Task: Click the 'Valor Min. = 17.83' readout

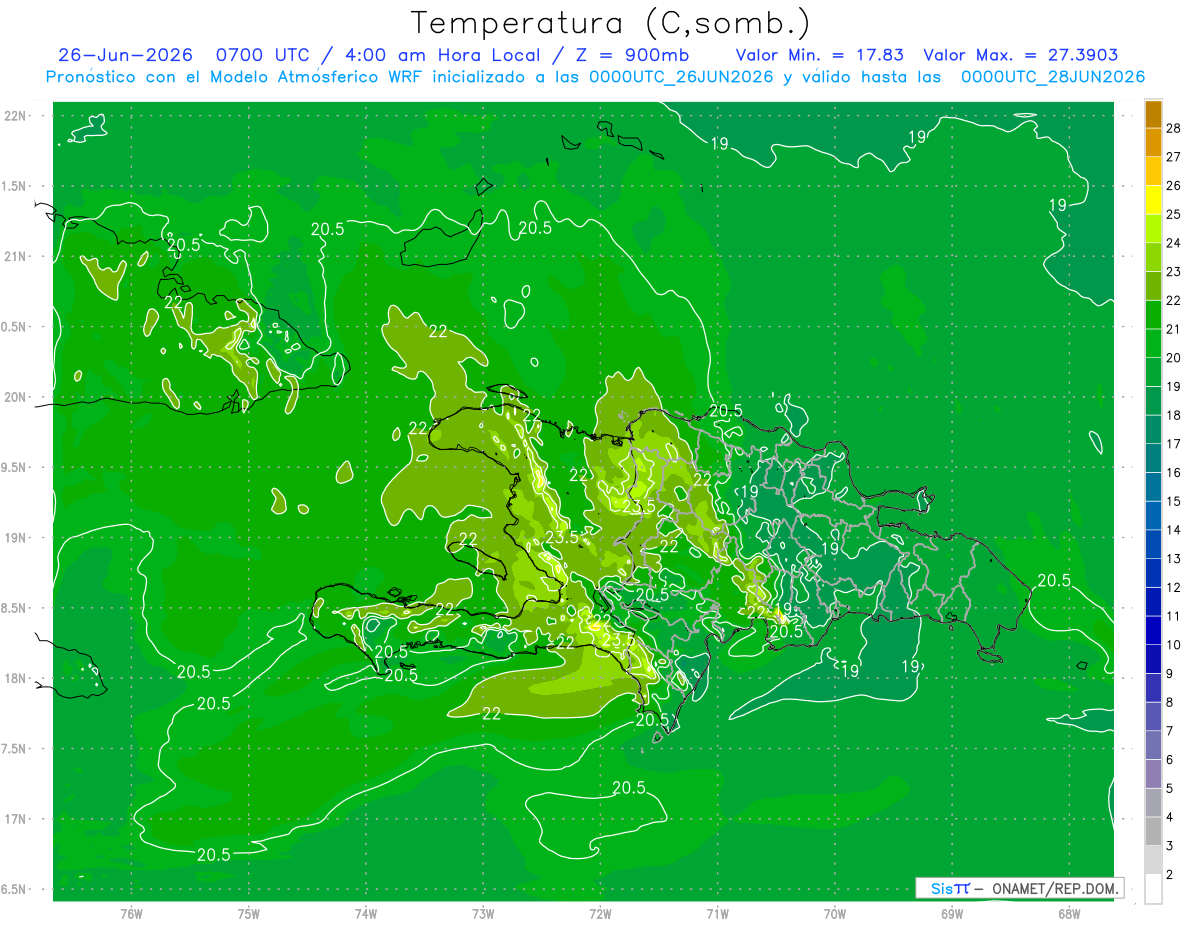Action: pos(819,55)
